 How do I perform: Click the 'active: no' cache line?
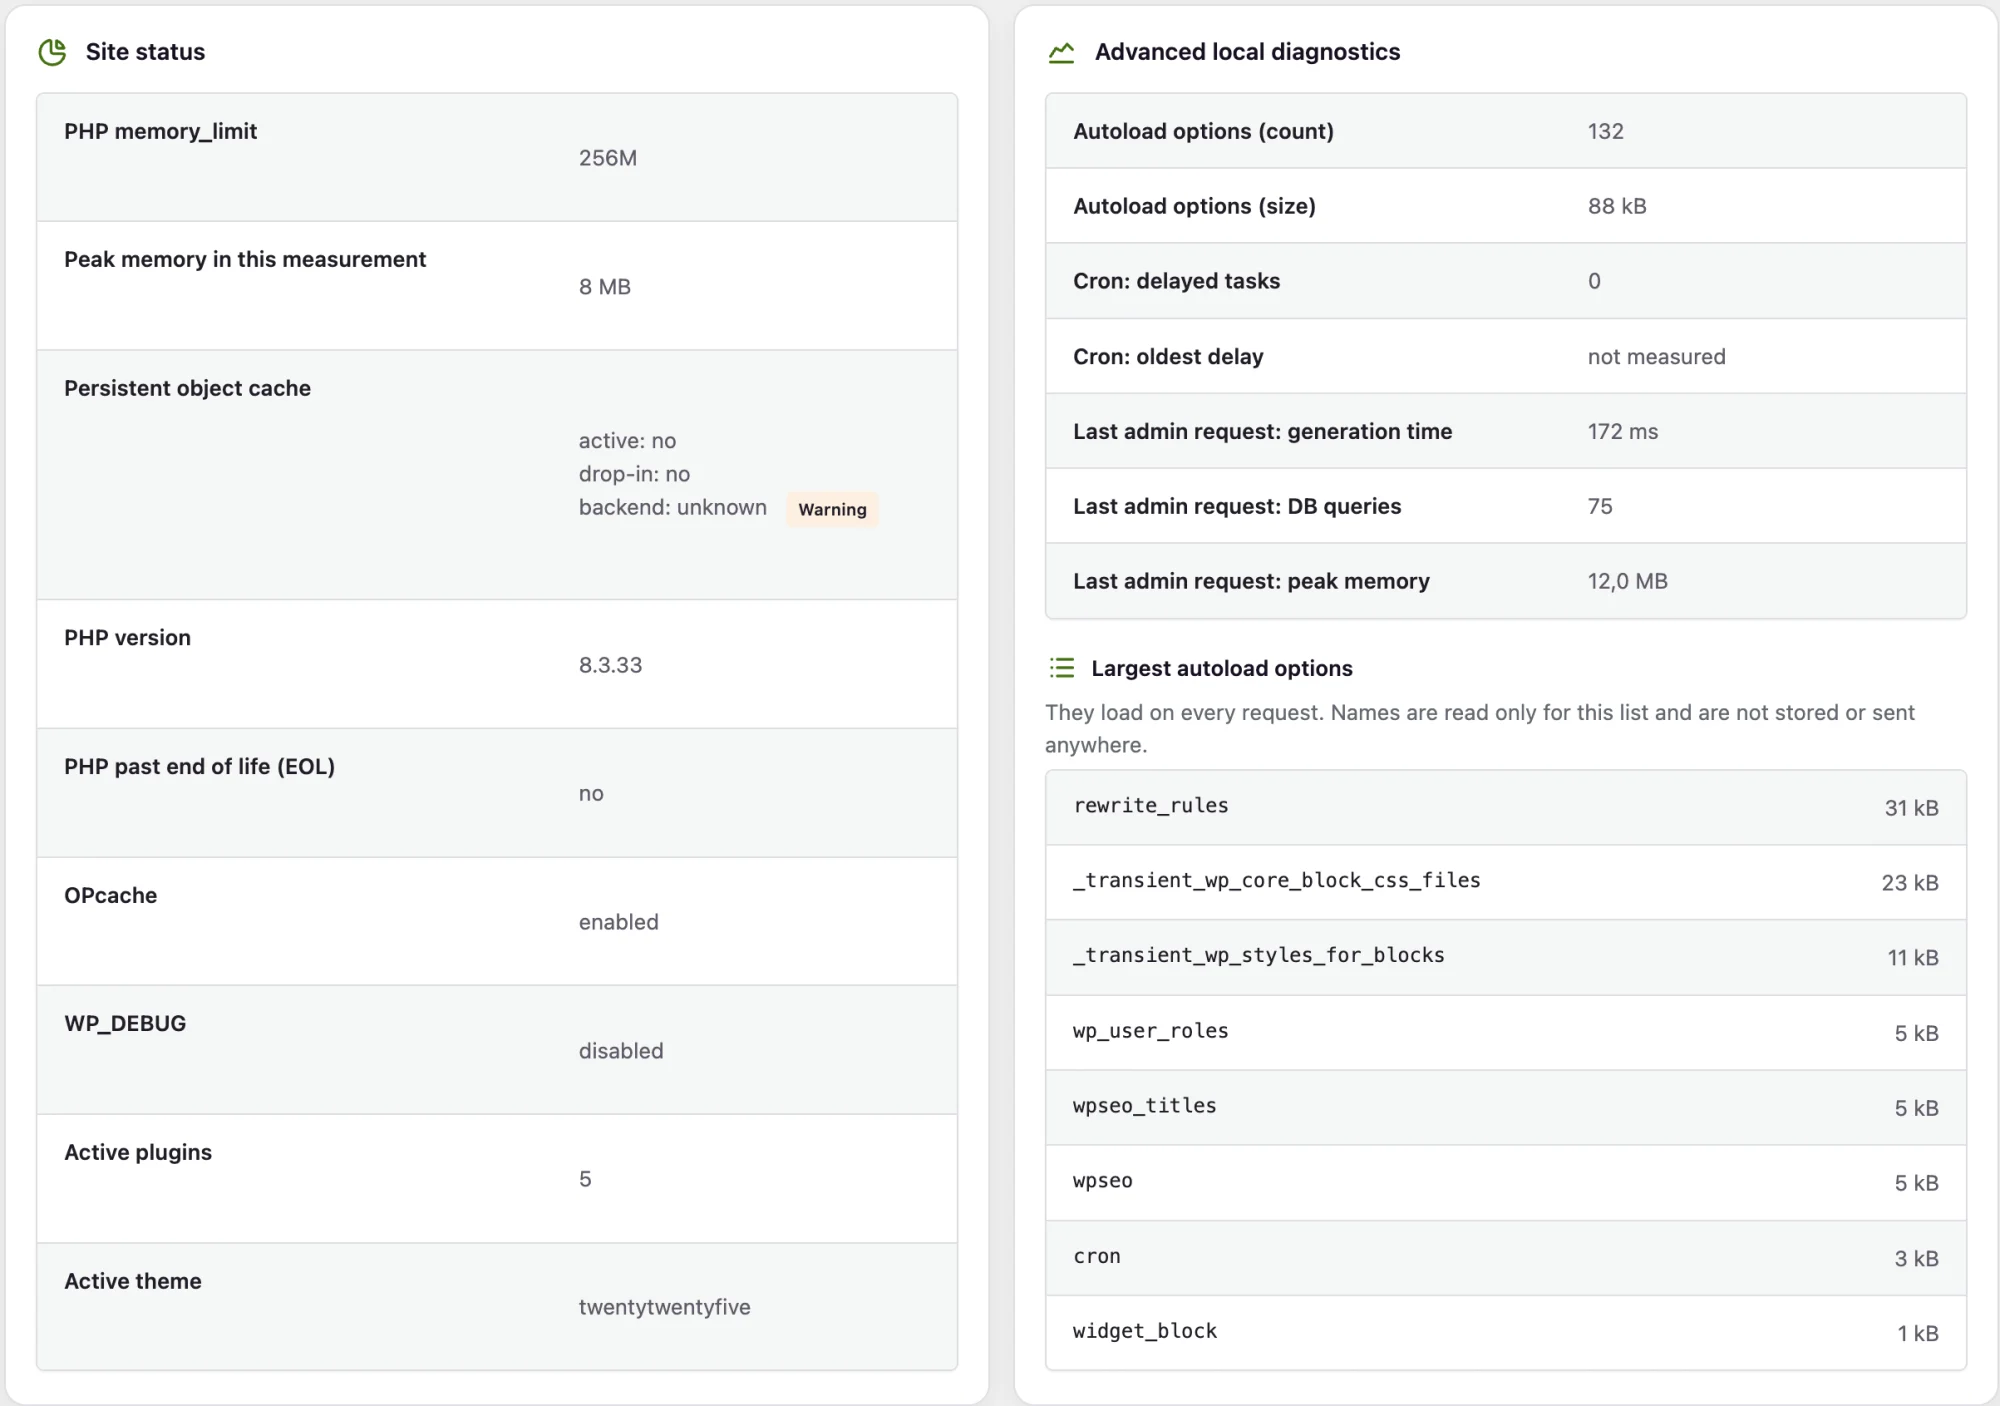click(x=627, y=441)
